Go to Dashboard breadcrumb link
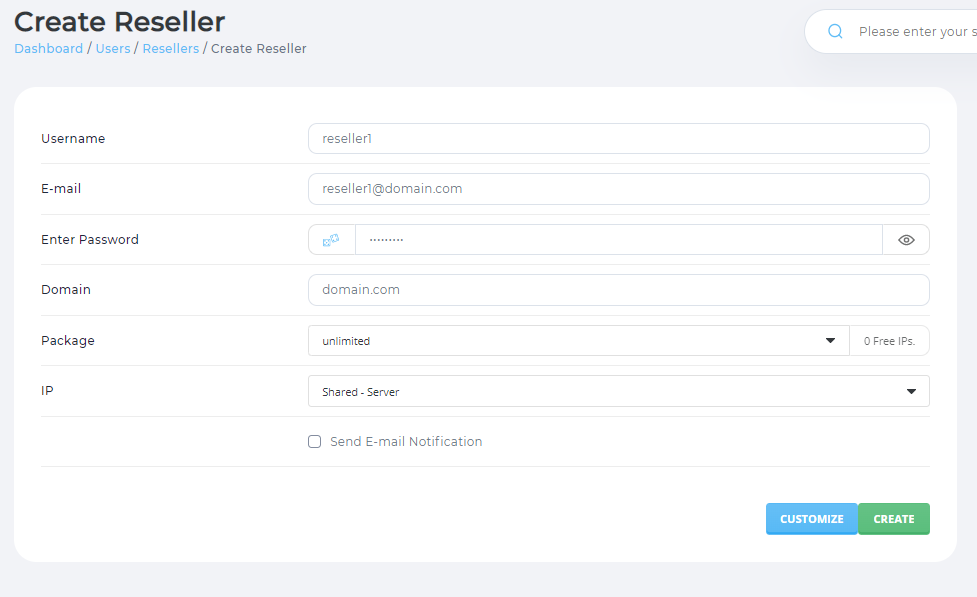 point(48,49)
